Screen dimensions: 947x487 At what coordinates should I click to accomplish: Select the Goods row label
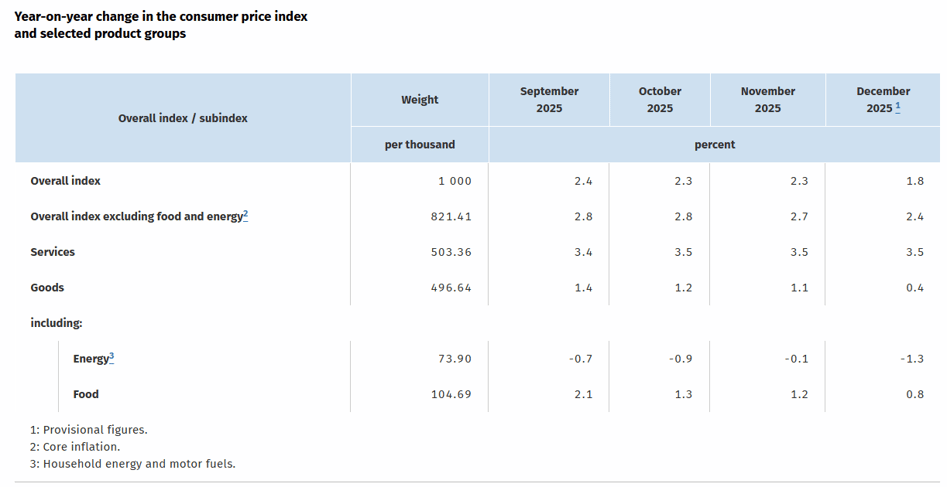pos(47,288)
